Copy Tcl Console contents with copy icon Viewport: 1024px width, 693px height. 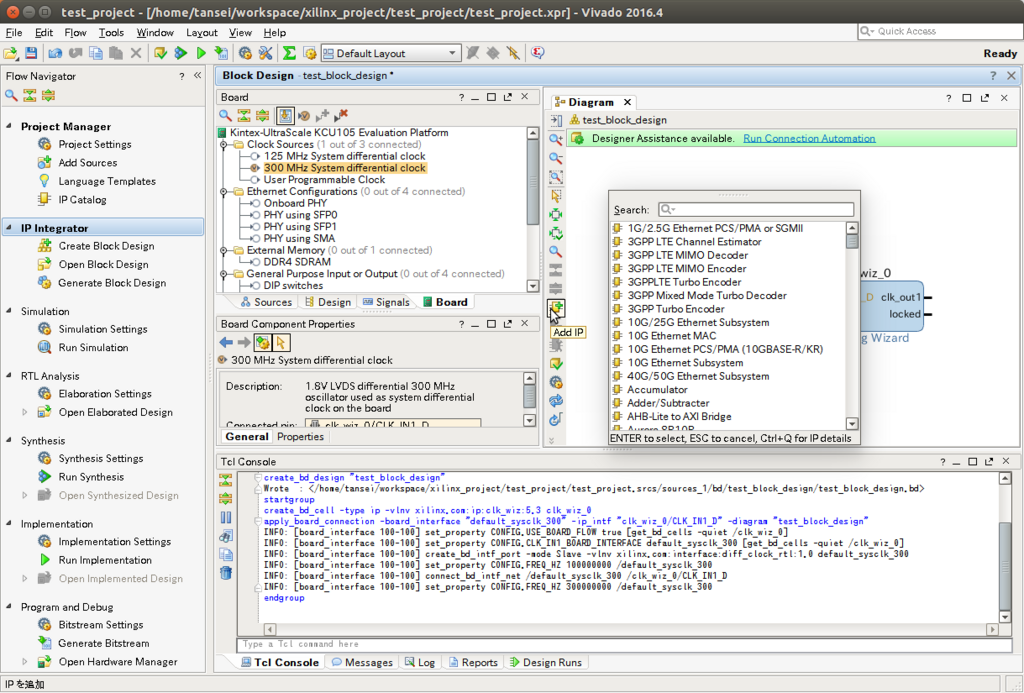click(225, 555)
